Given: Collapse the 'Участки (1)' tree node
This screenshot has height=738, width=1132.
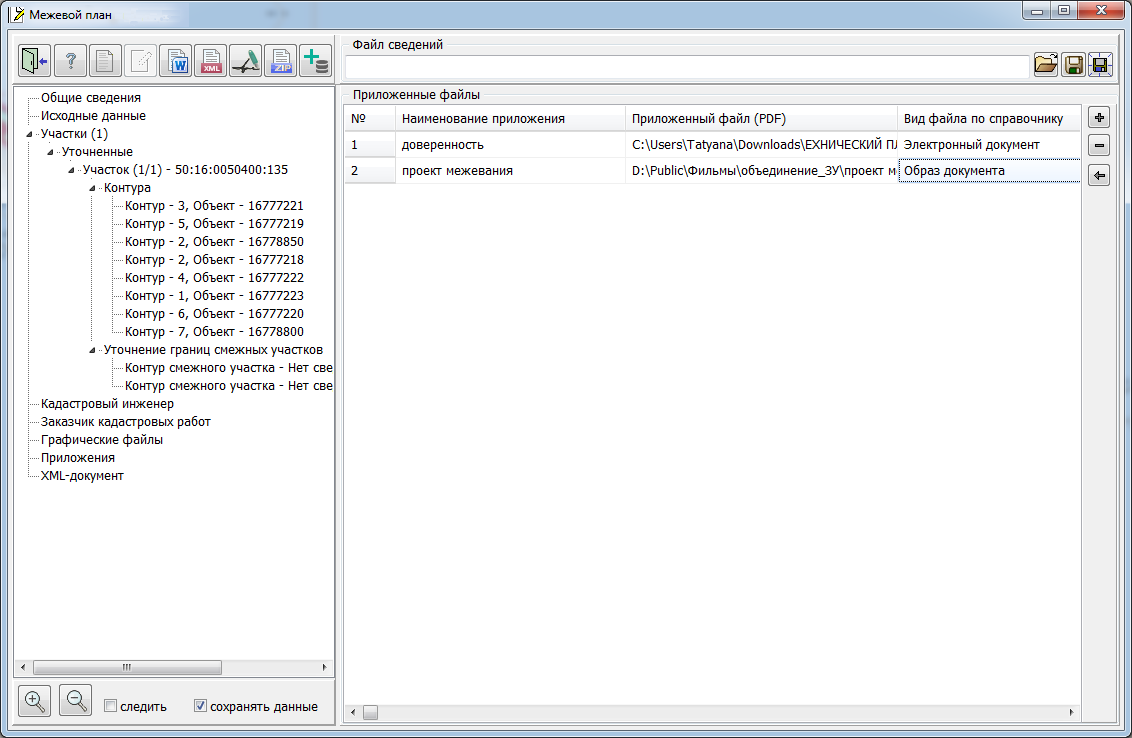Looking at the screenshot, I should (30, 134).
